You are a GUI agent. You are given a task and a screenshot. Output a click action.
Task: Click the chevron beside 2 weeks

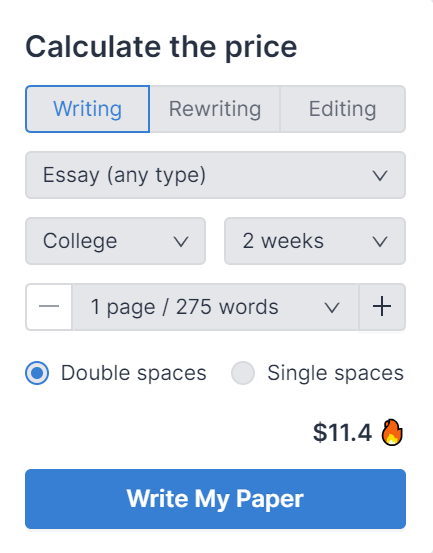(x=380, y=242)
